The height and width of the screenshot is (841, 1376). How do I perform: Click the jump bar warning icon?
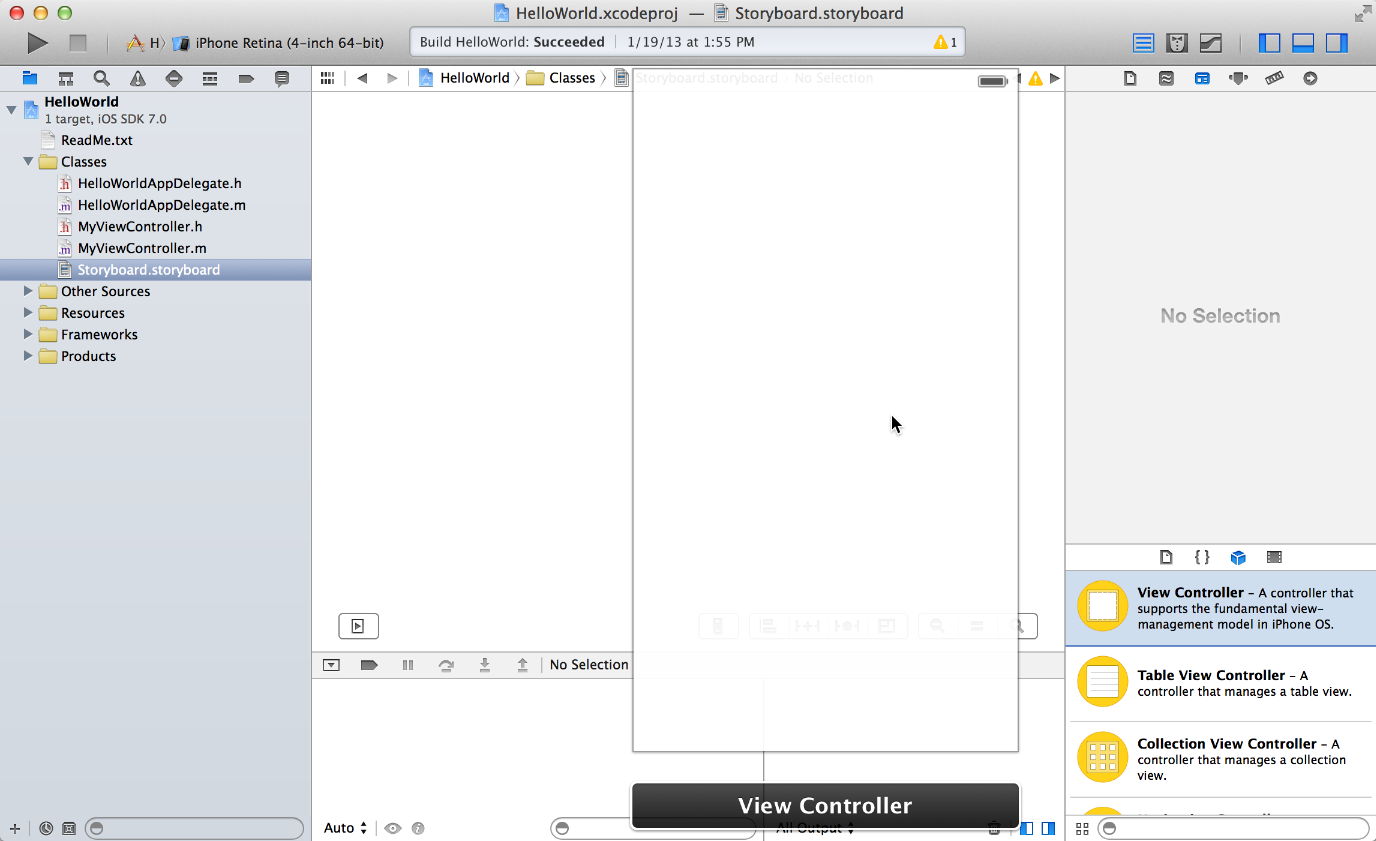click(1035, 78)
